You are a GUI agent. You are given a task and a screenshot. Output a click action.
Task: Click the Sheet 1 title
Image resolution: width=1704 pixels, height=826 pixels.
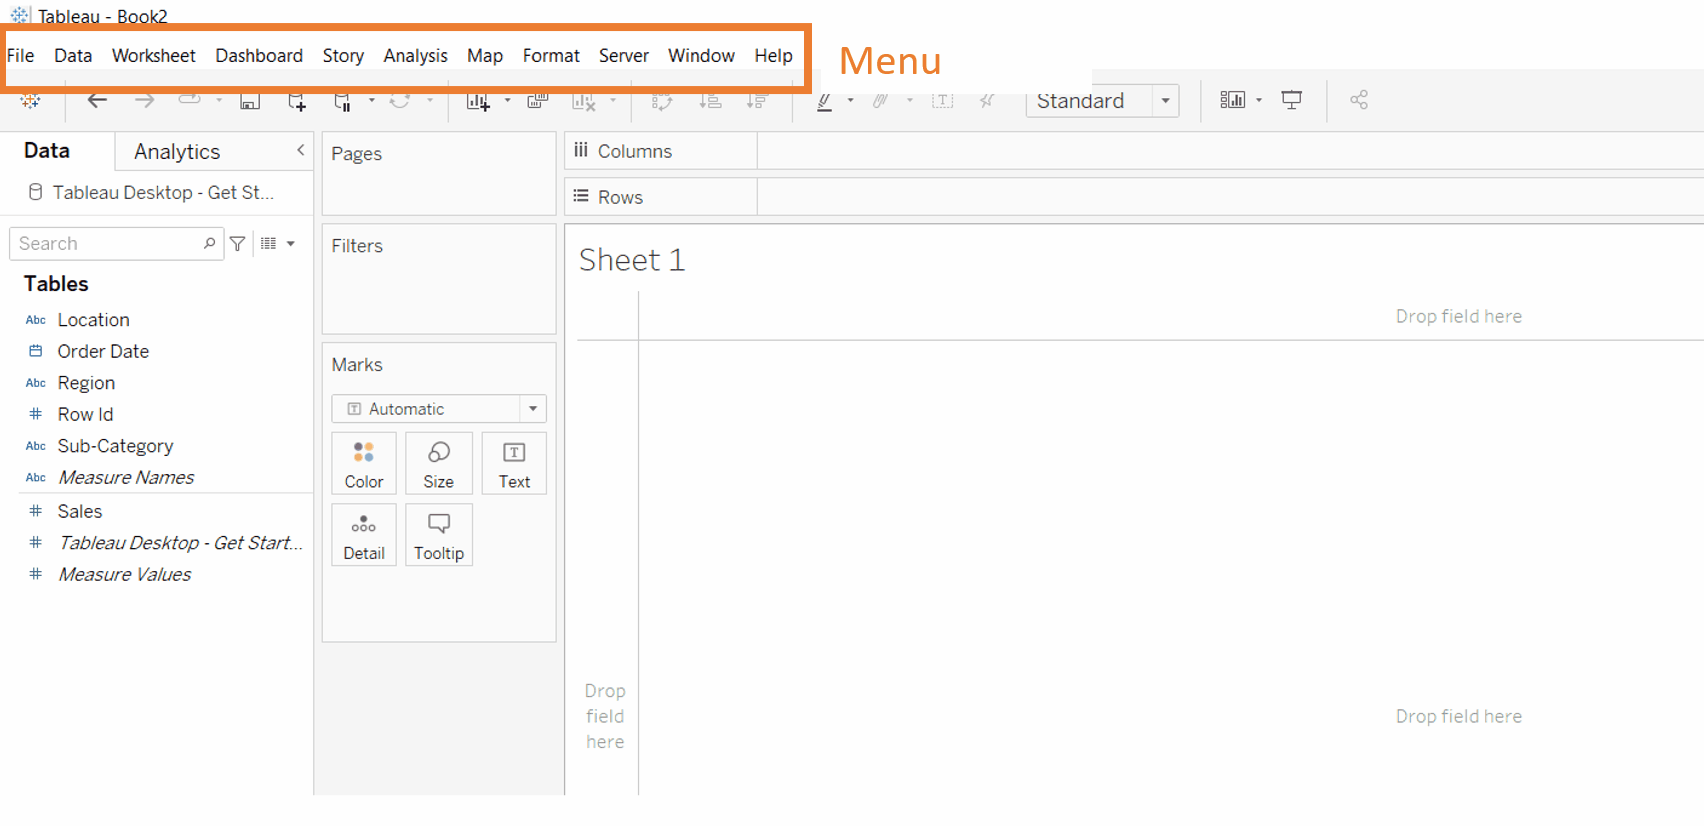coord(632,260)
